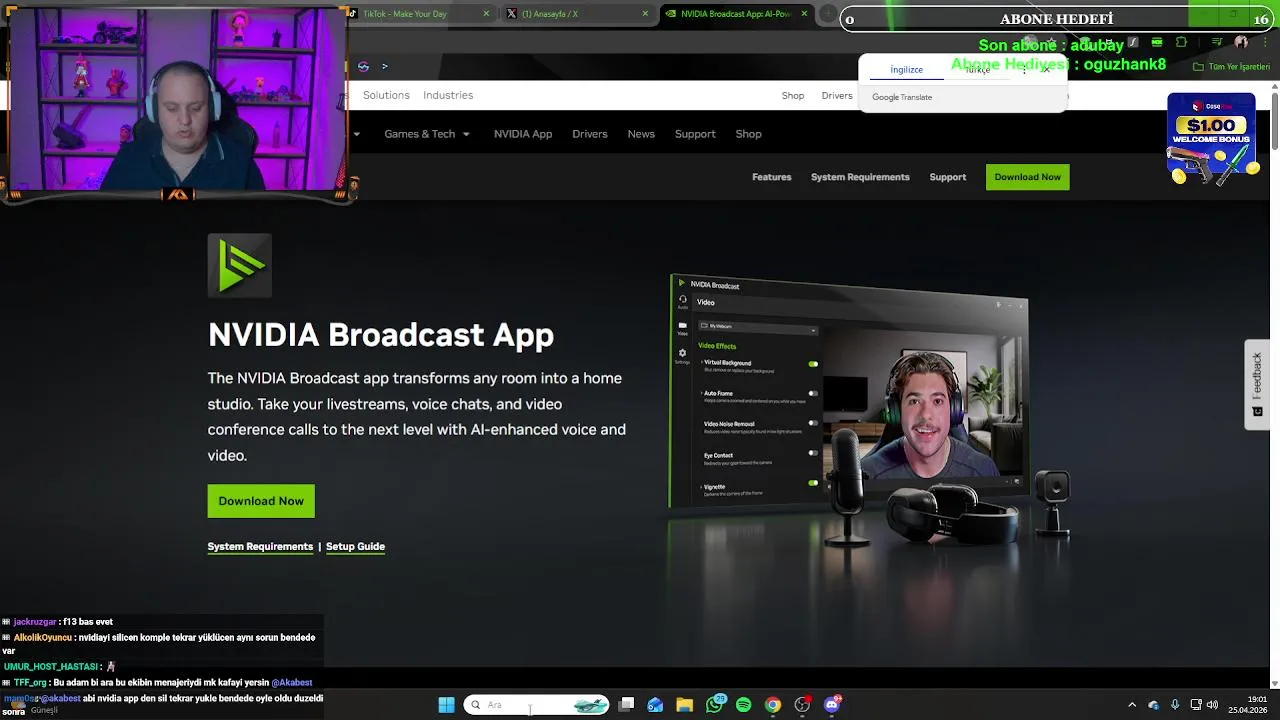The height and width of the screenshot is (720, 1280).
Task: Open the Chrome profile avatar
Action: point(1241,42)
